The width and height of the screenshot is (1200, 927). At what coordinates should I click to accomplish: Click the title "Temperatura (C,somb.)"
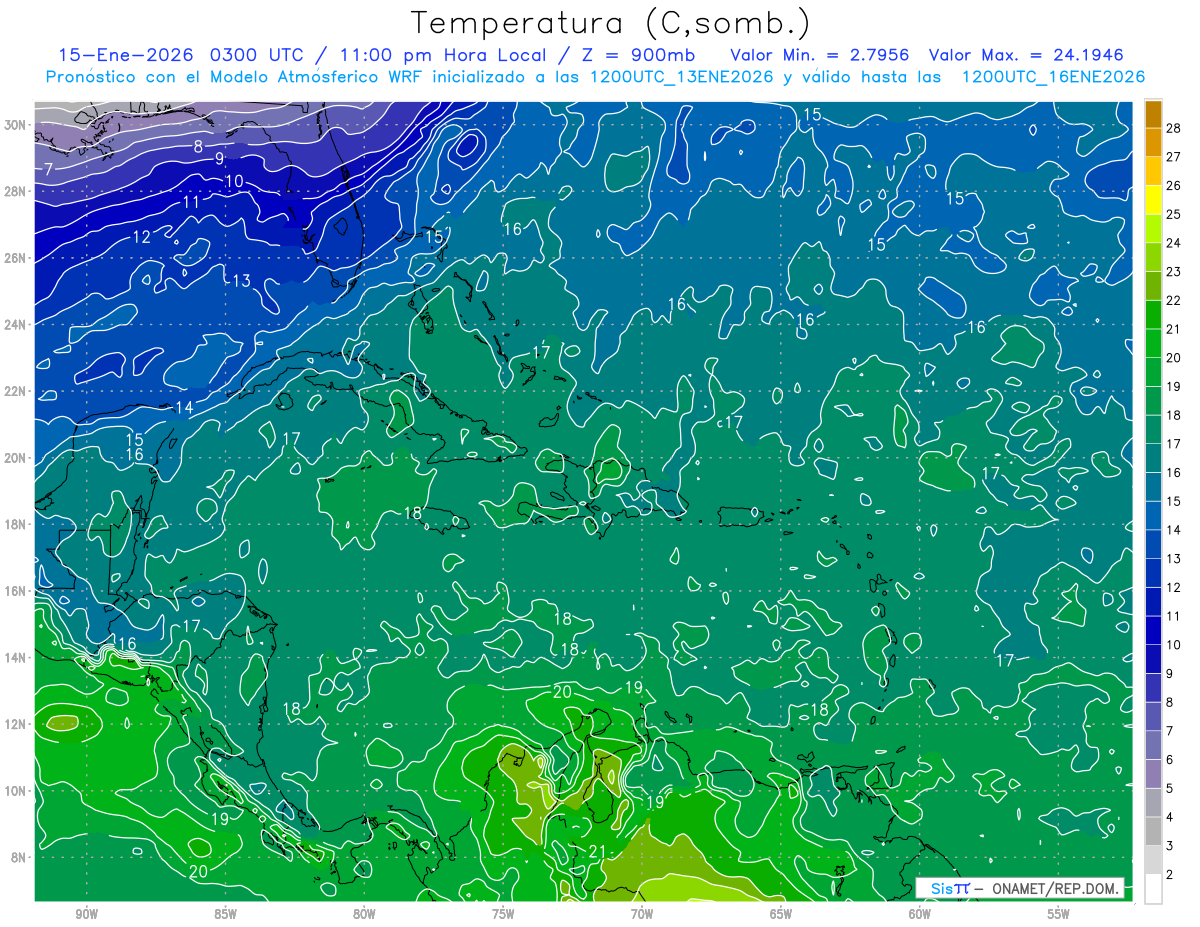click(x=610, y=23)
